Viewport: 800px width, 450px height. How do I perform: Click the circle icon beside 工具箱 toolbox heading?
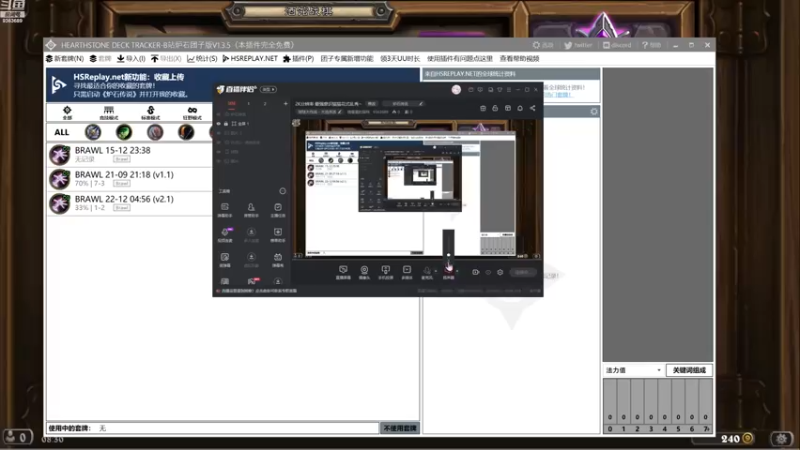(283, 191)
